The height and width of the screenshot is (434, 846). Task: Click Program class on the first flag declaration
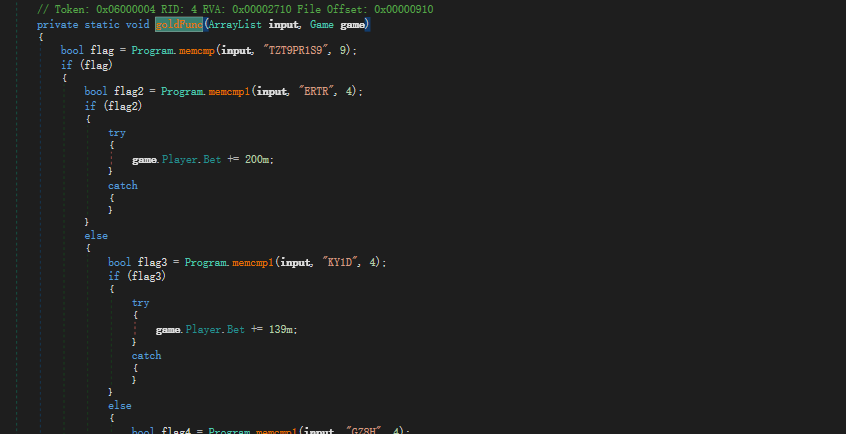(152, 50)
